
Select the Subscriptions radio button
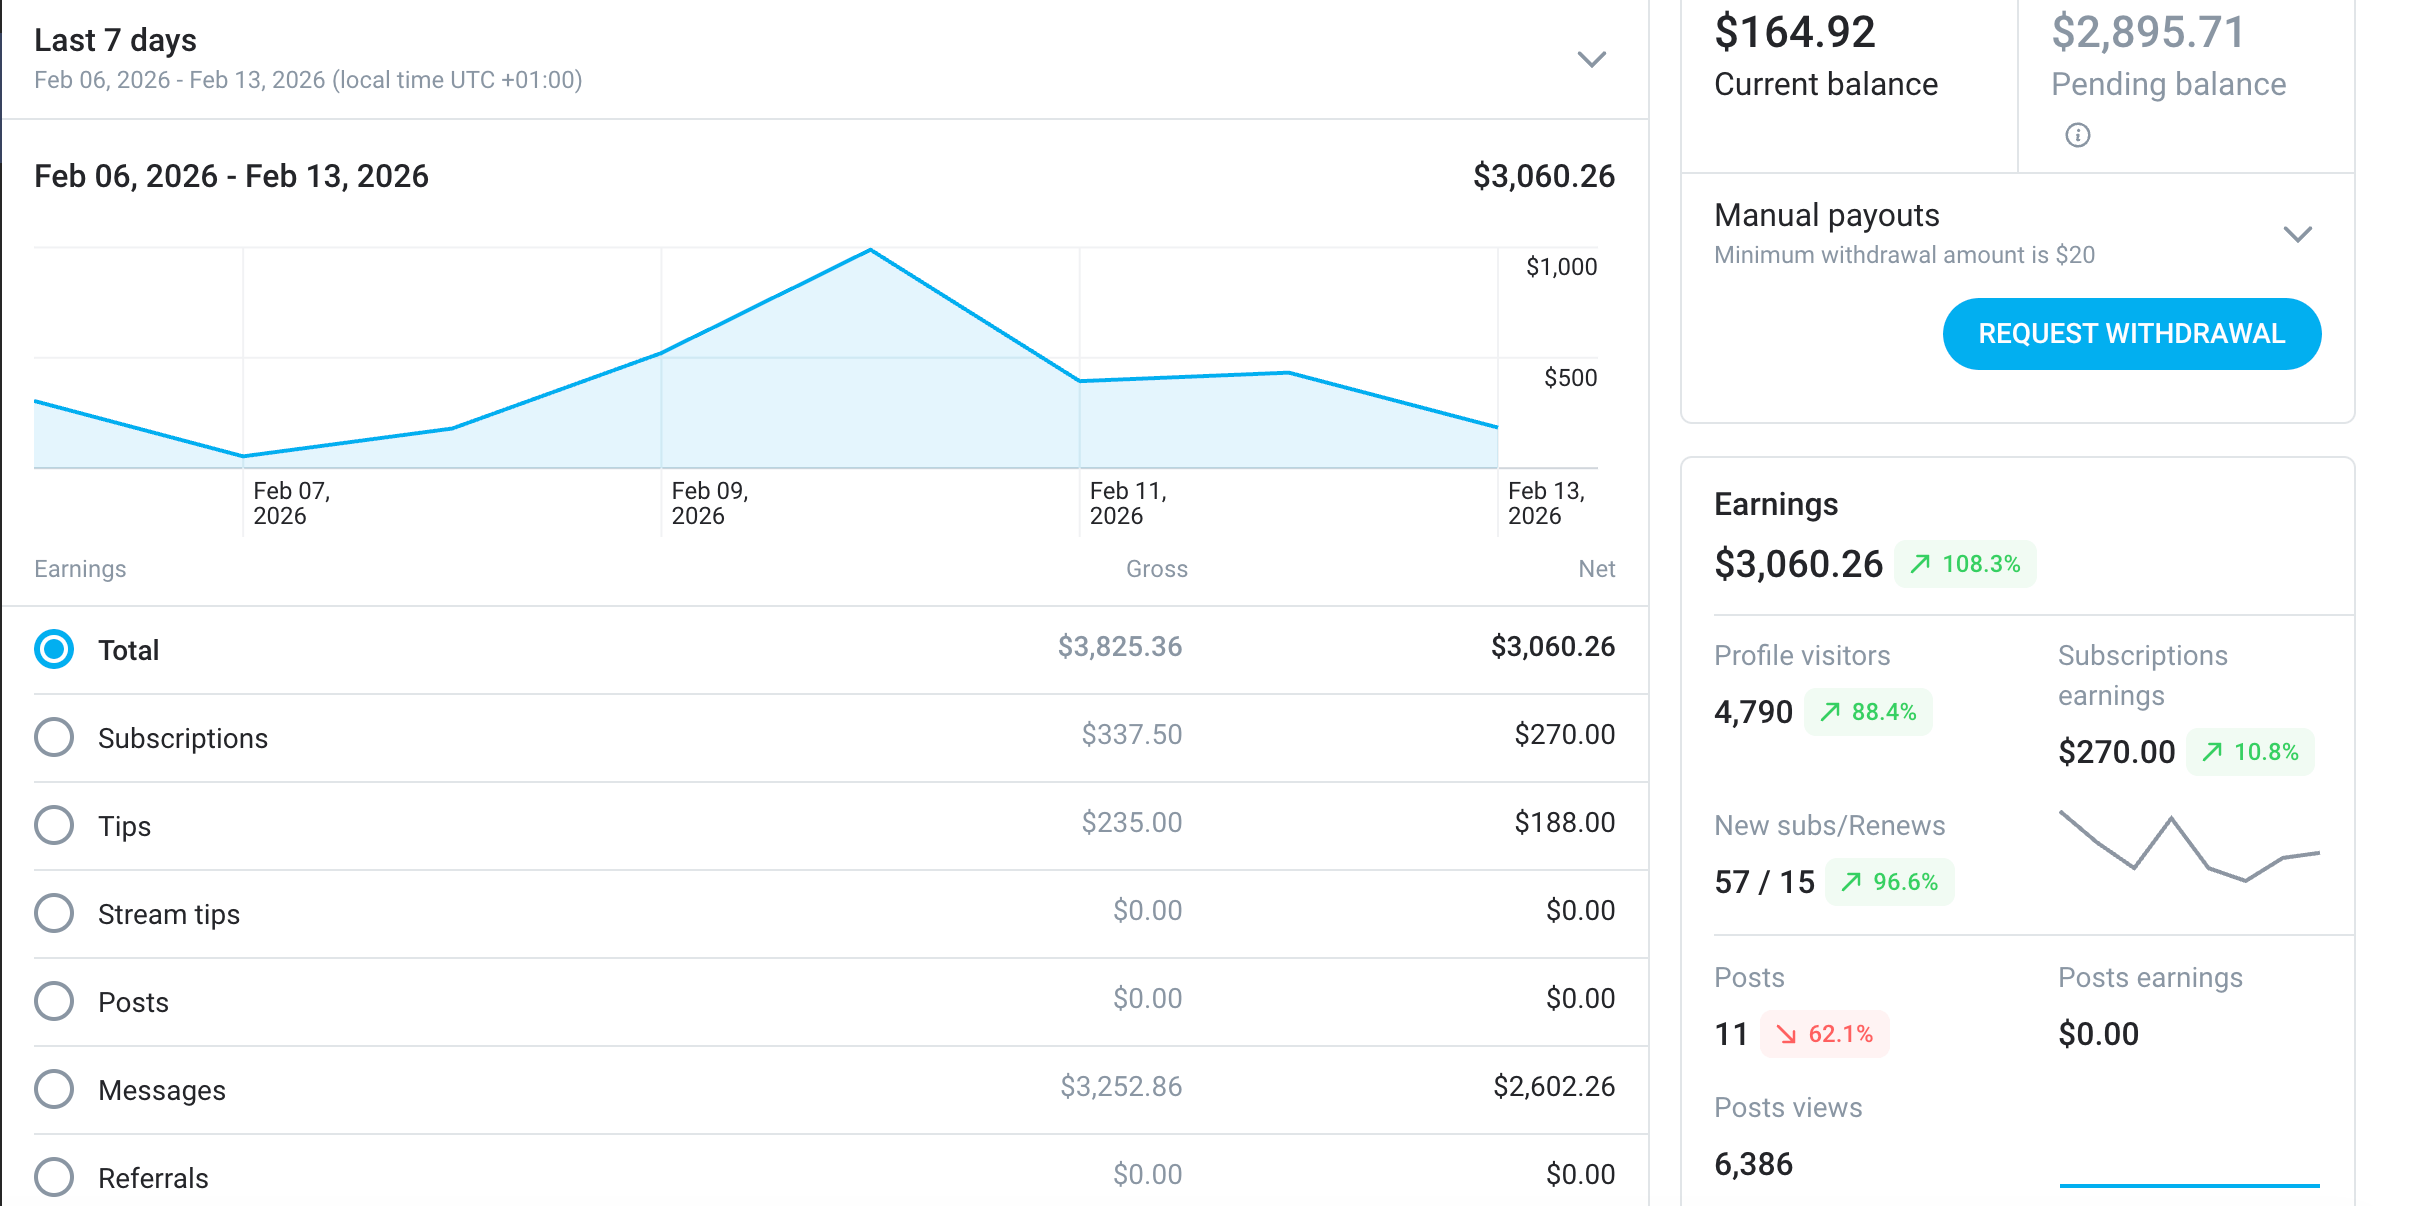point(54,738)
